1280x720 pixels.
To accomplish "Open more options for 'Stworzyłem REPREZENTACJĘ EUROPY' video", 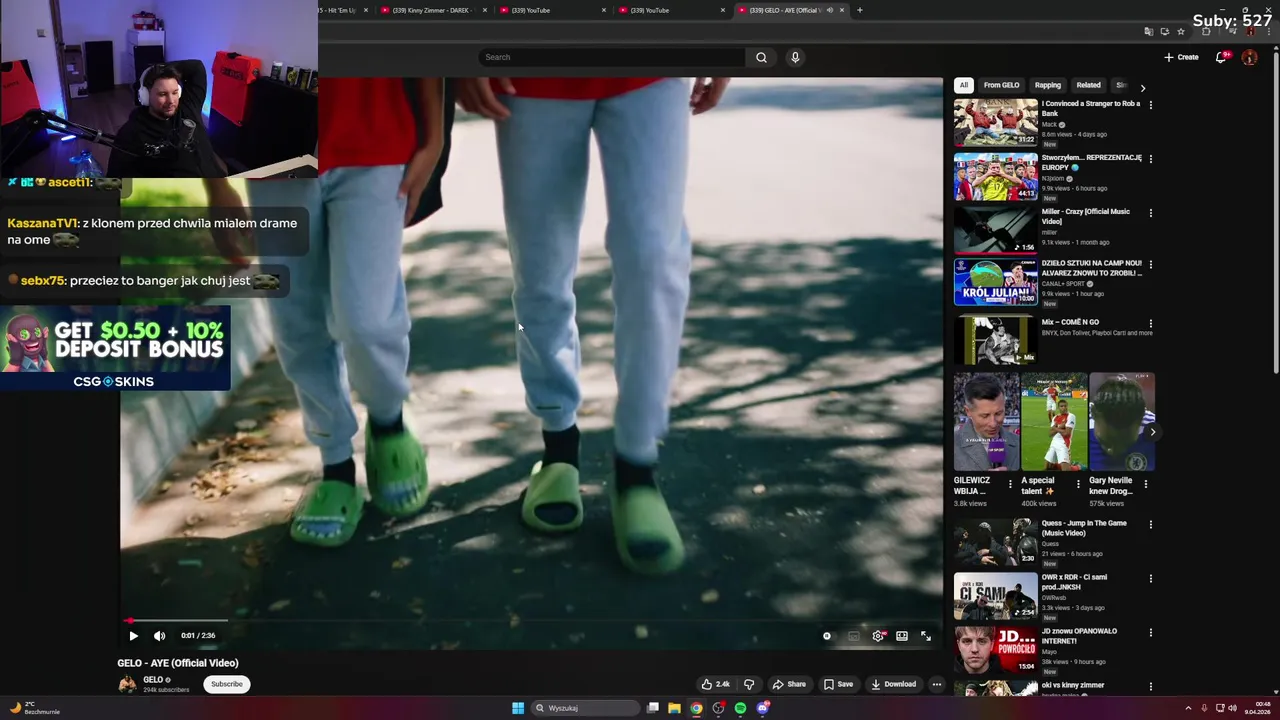I will coord(1151,158).
